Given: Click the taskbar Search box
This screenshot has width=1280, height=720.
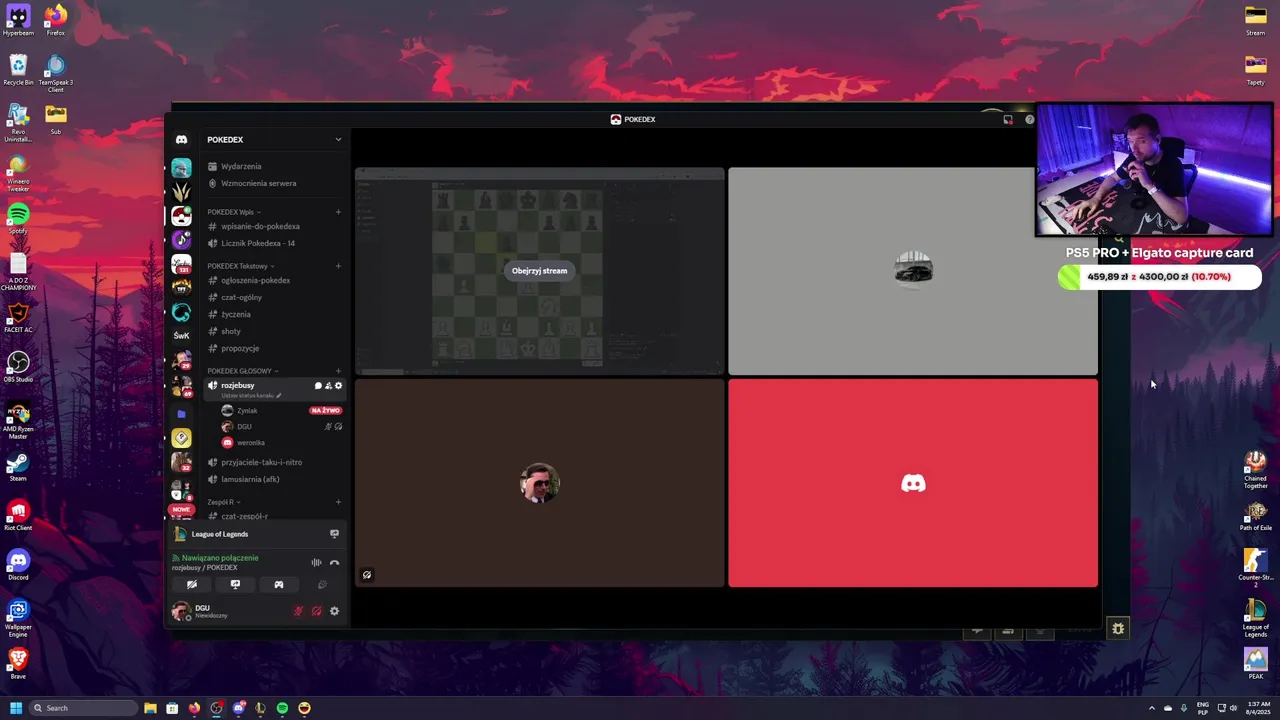Looking at the screenshot, I should point(84,708).
